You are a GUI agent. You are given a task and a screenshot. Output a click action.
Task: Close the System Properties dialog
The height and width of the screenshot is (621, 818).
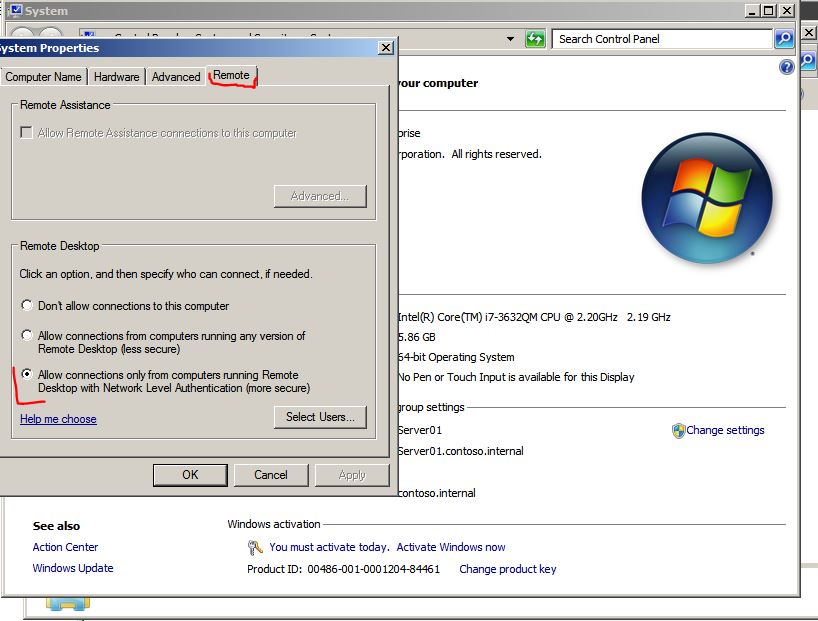pyautogui.click(x=386, y=47)
